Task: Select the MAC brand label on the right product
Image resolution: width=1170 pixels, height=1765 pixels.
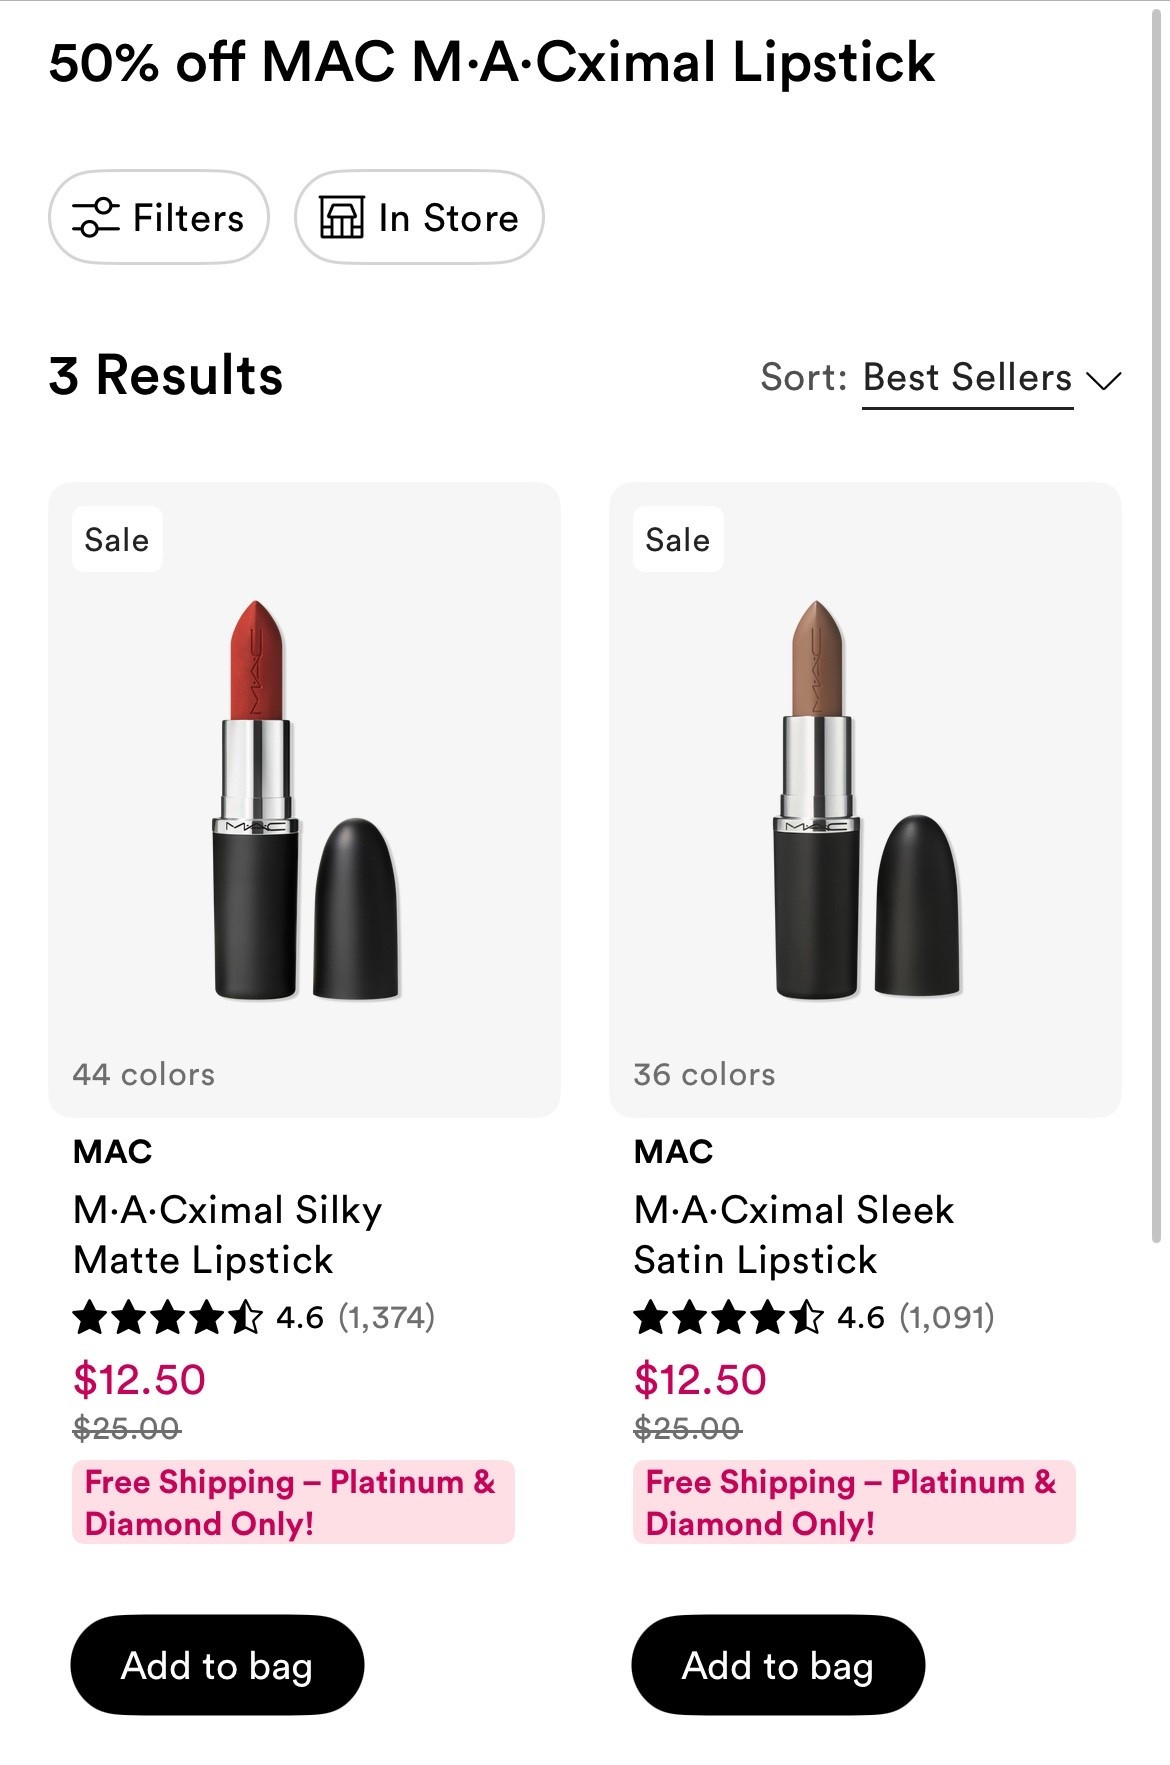Action: pyautogui.click(x=671, y=1151)
